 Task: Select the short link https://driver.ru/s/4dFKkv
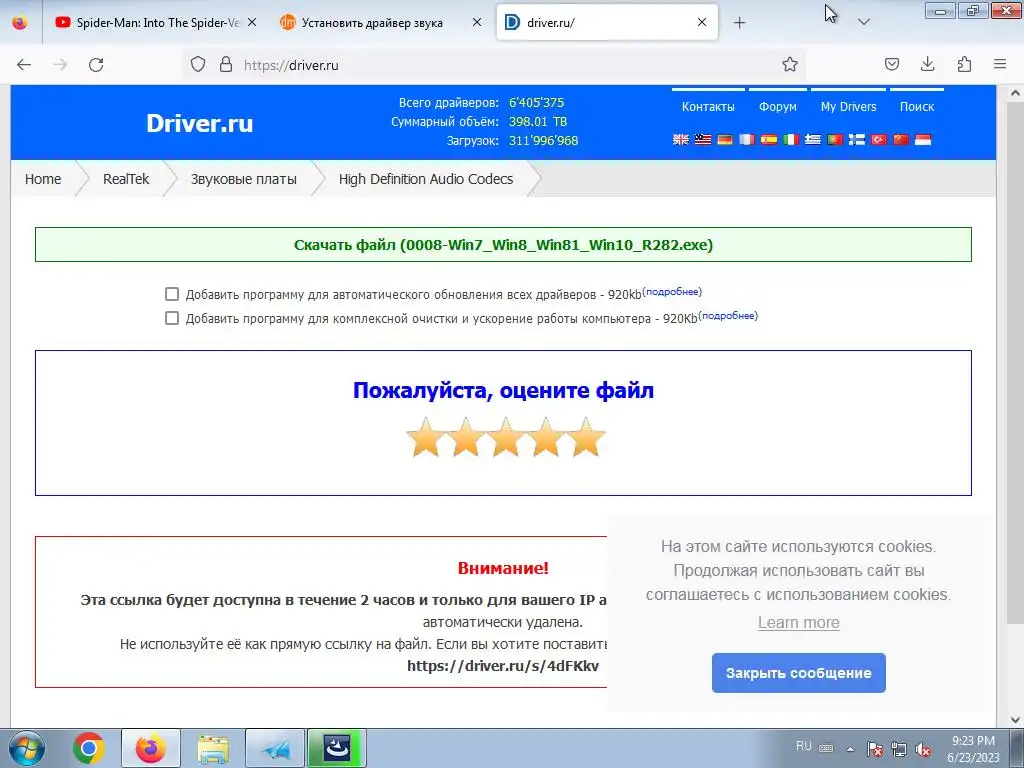(503, 666)
